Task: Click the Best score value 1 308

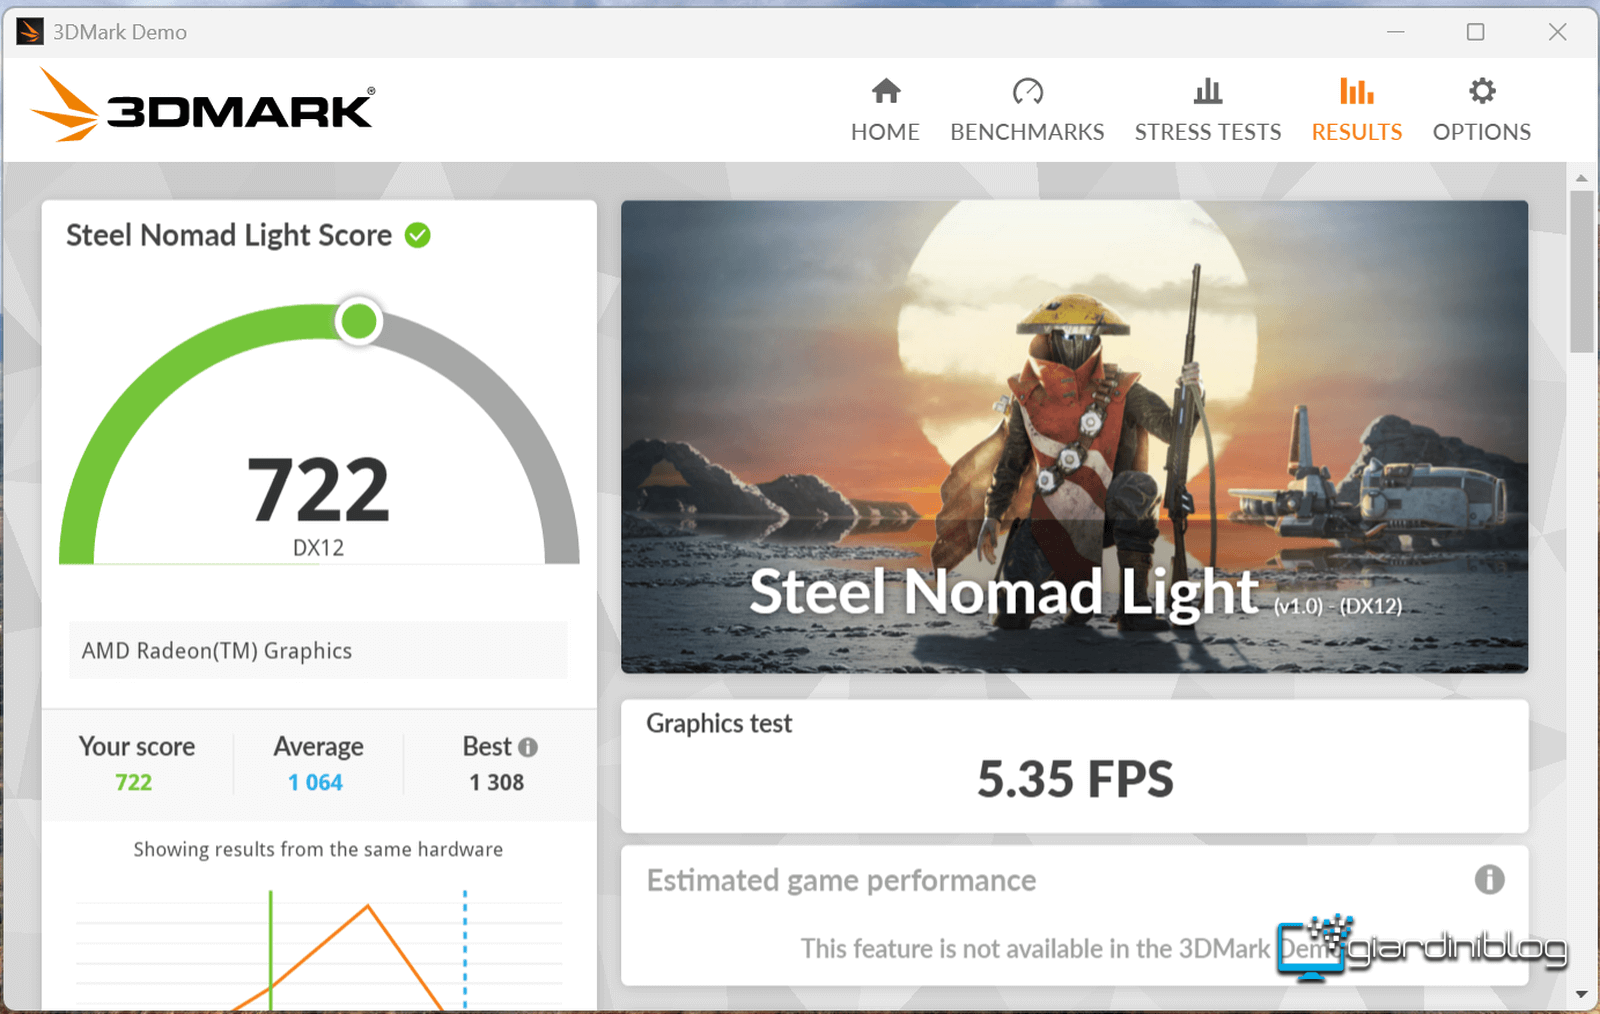Action: click(497, 782)
